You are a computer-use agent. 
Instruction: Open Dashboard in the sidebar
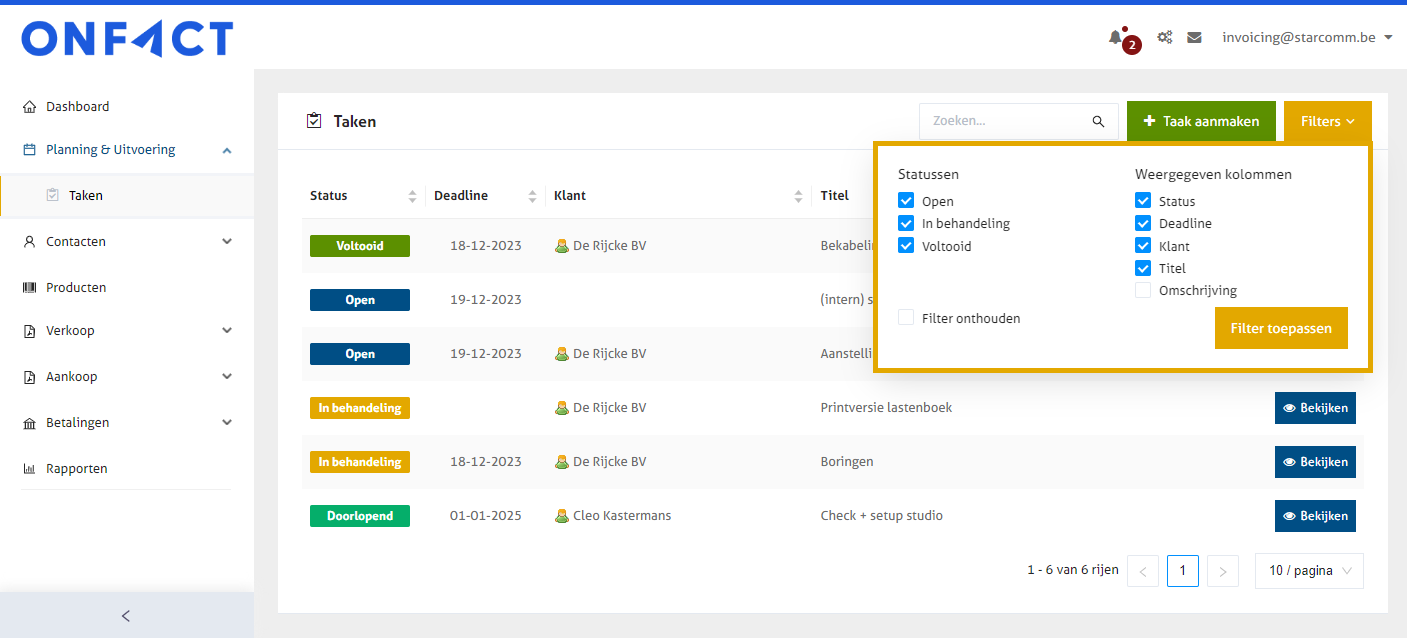click(x=77, y=107)
